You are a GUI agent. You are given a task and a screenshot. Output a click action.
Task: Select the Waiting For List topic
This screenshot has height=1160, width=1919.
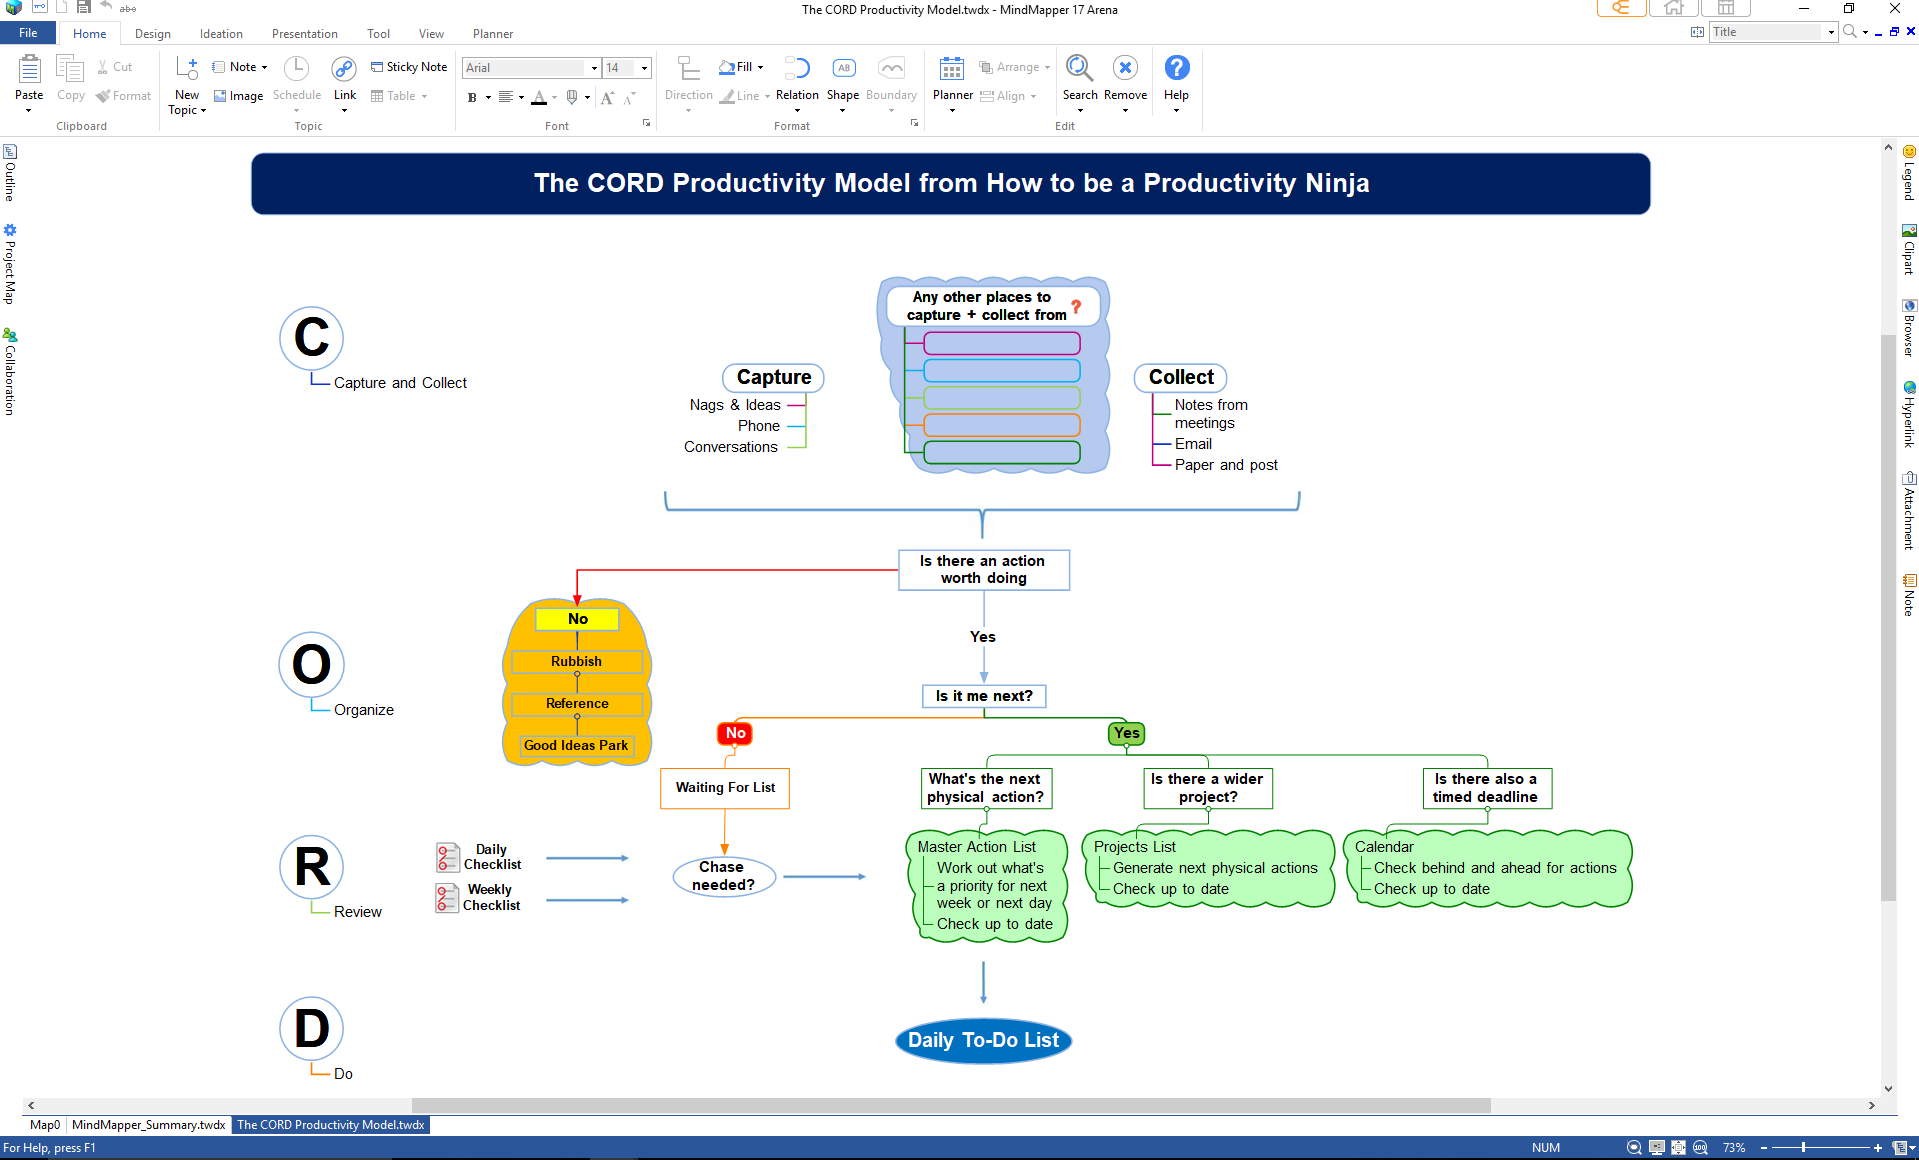point(725,788)
